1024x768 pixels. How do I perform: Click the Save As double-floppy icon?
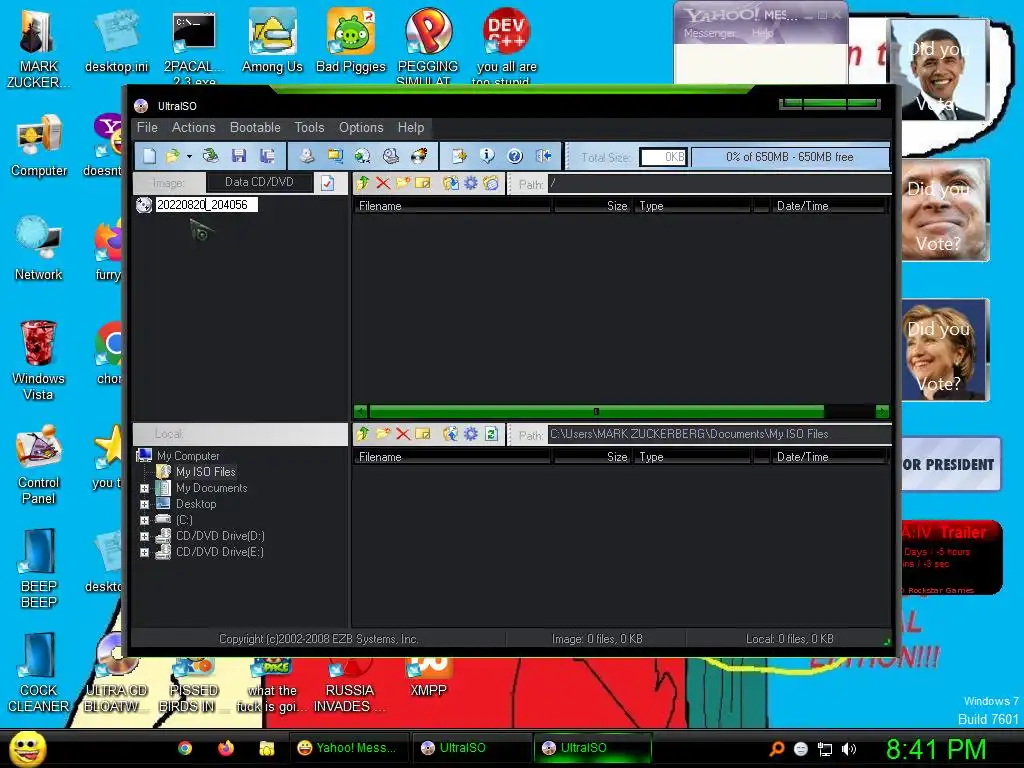[267, 156]
